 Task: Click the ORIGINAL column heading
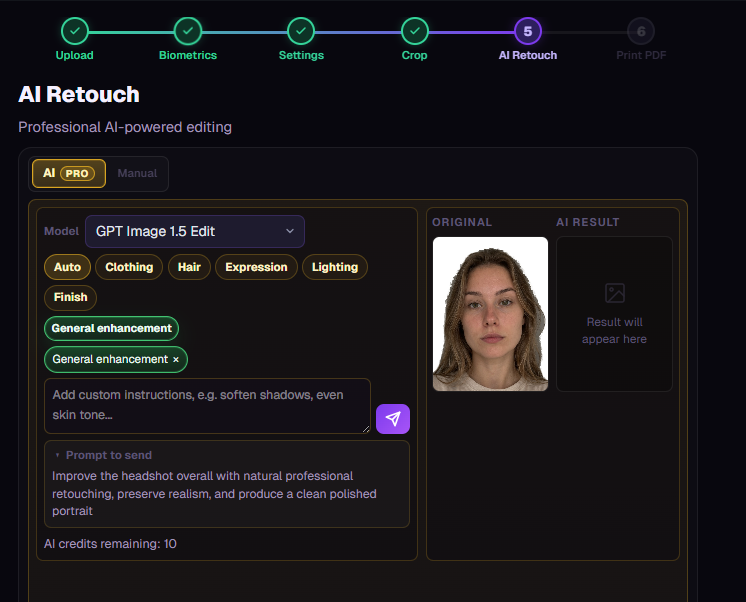click(462, 222)
